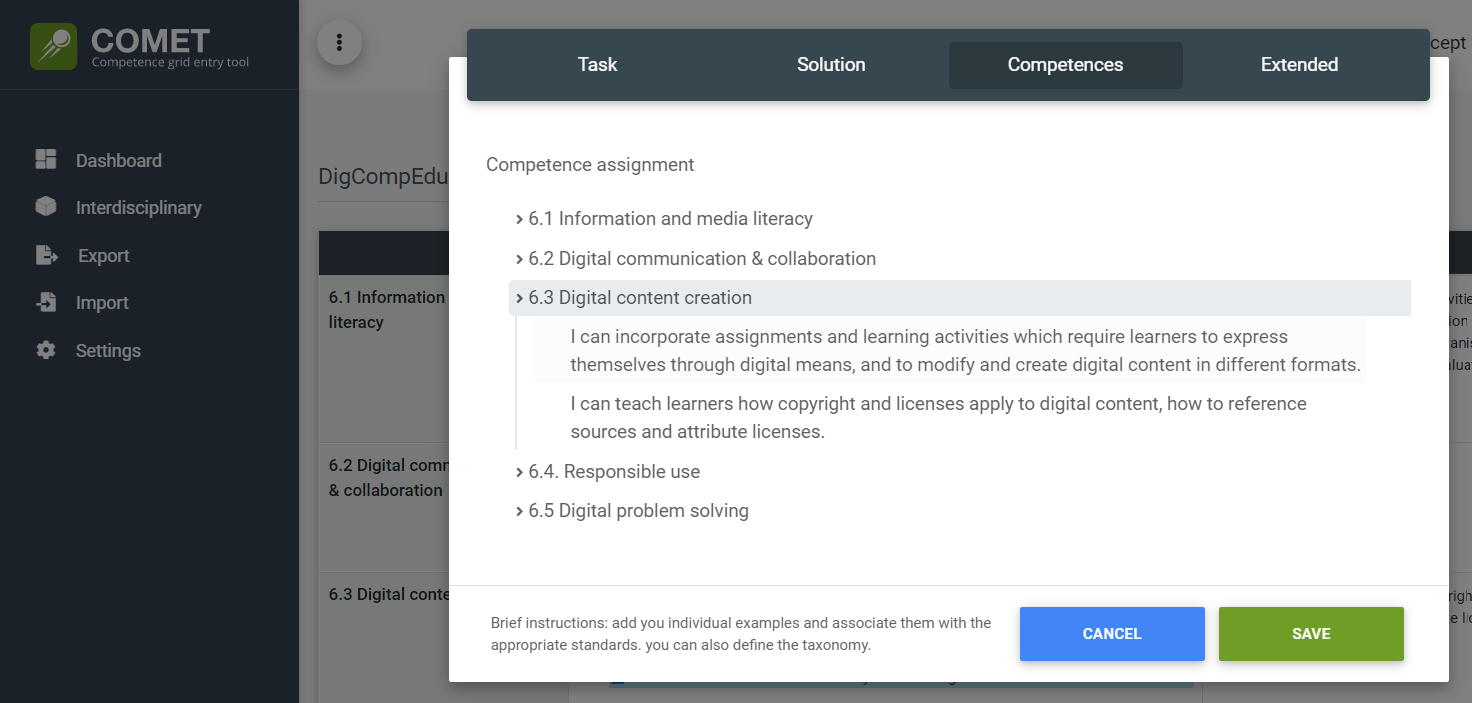Expand 6.5 Digital problem solving
The height and width of the screenshot is (703, 1472).
coord(638,511)
